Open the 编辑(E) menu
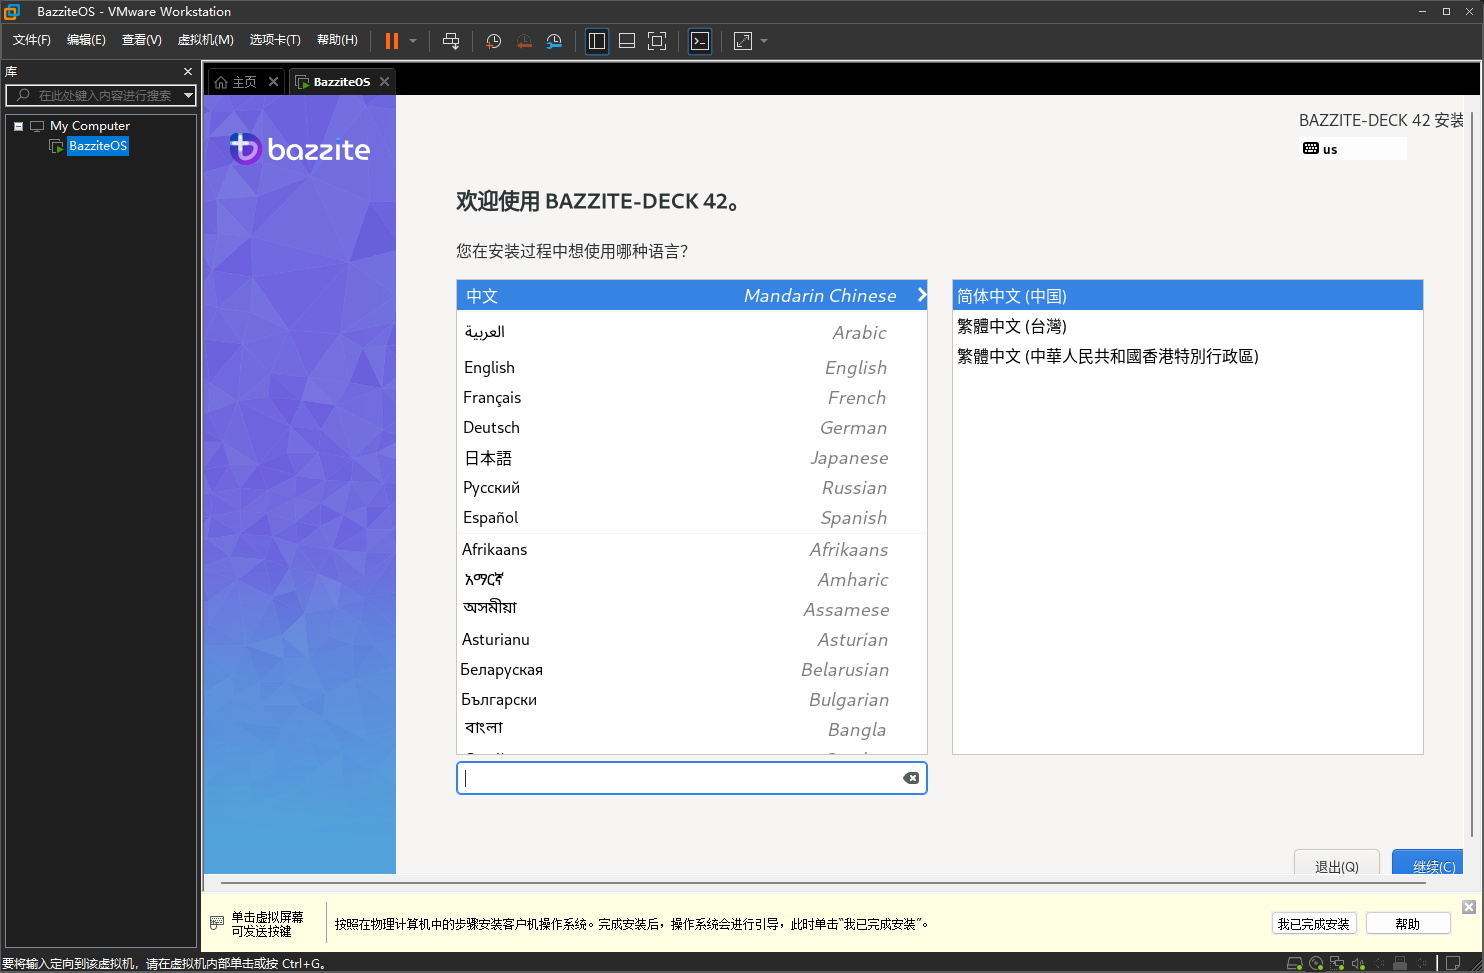 tap(86, 40)
